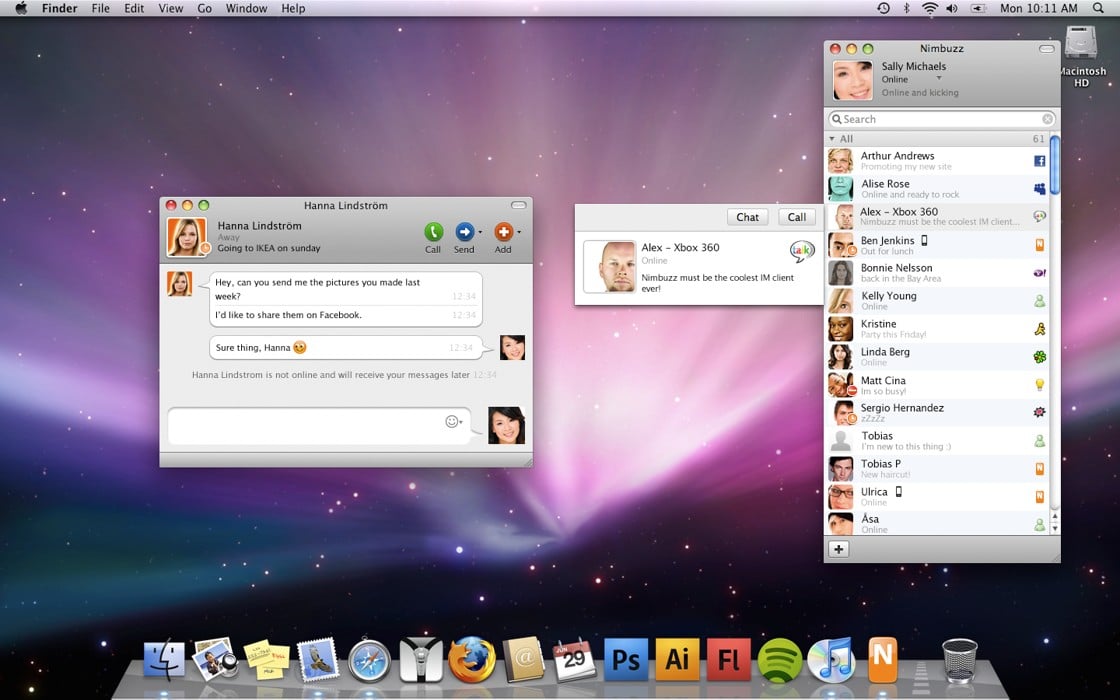
Task: Click the ICQ flower icon on Linda Berg's row
Action: pos(1039,357)
